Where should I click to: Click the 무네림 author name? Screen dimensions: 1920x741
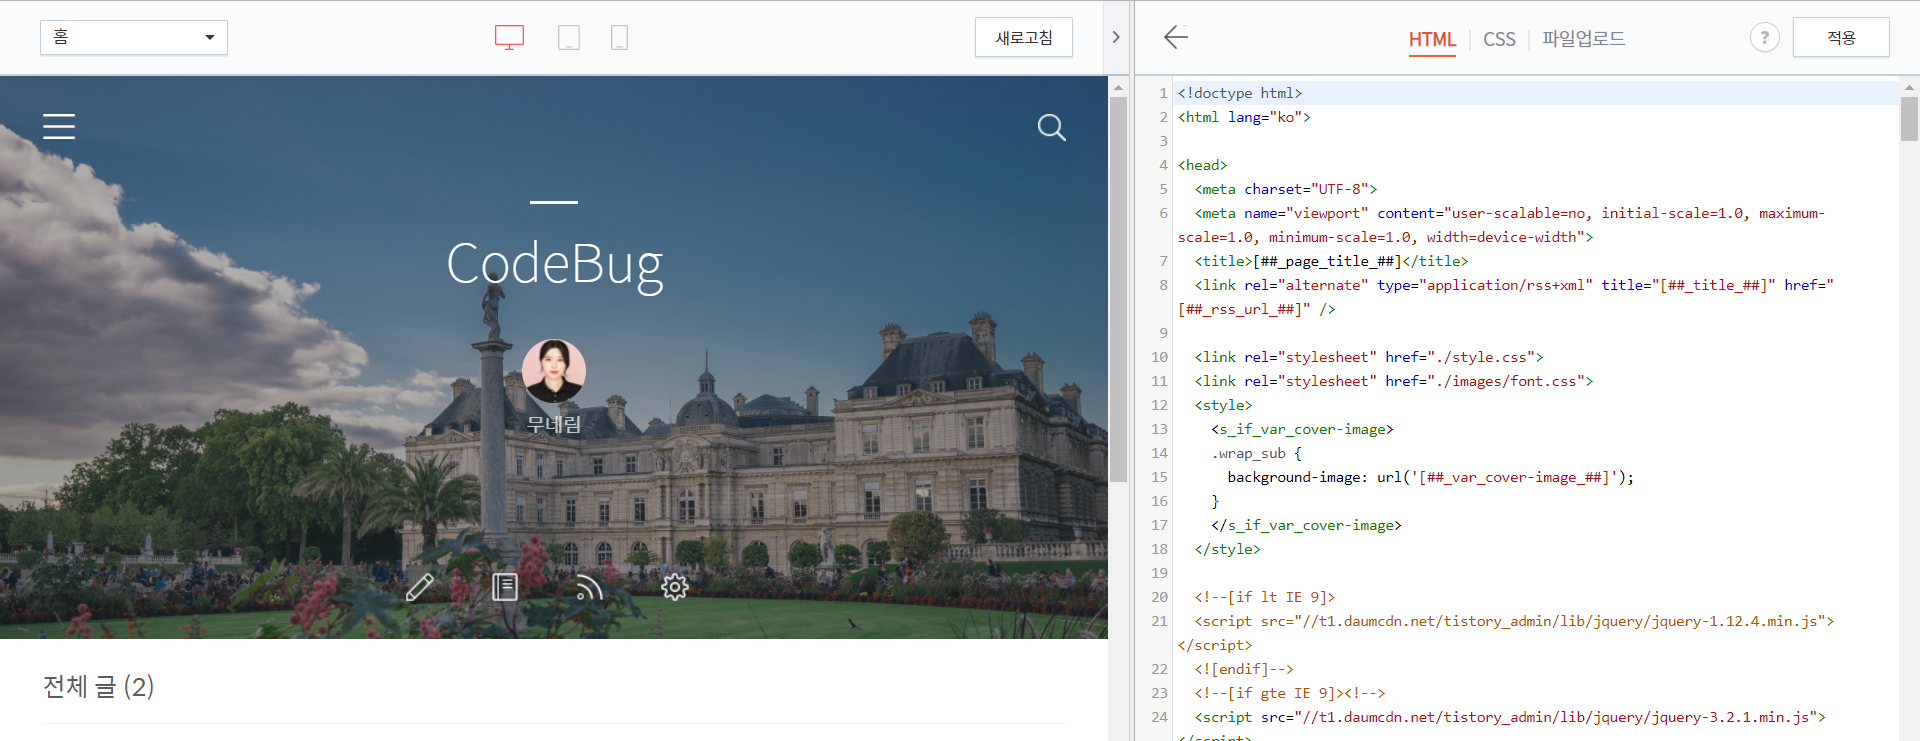coord(554,424)
